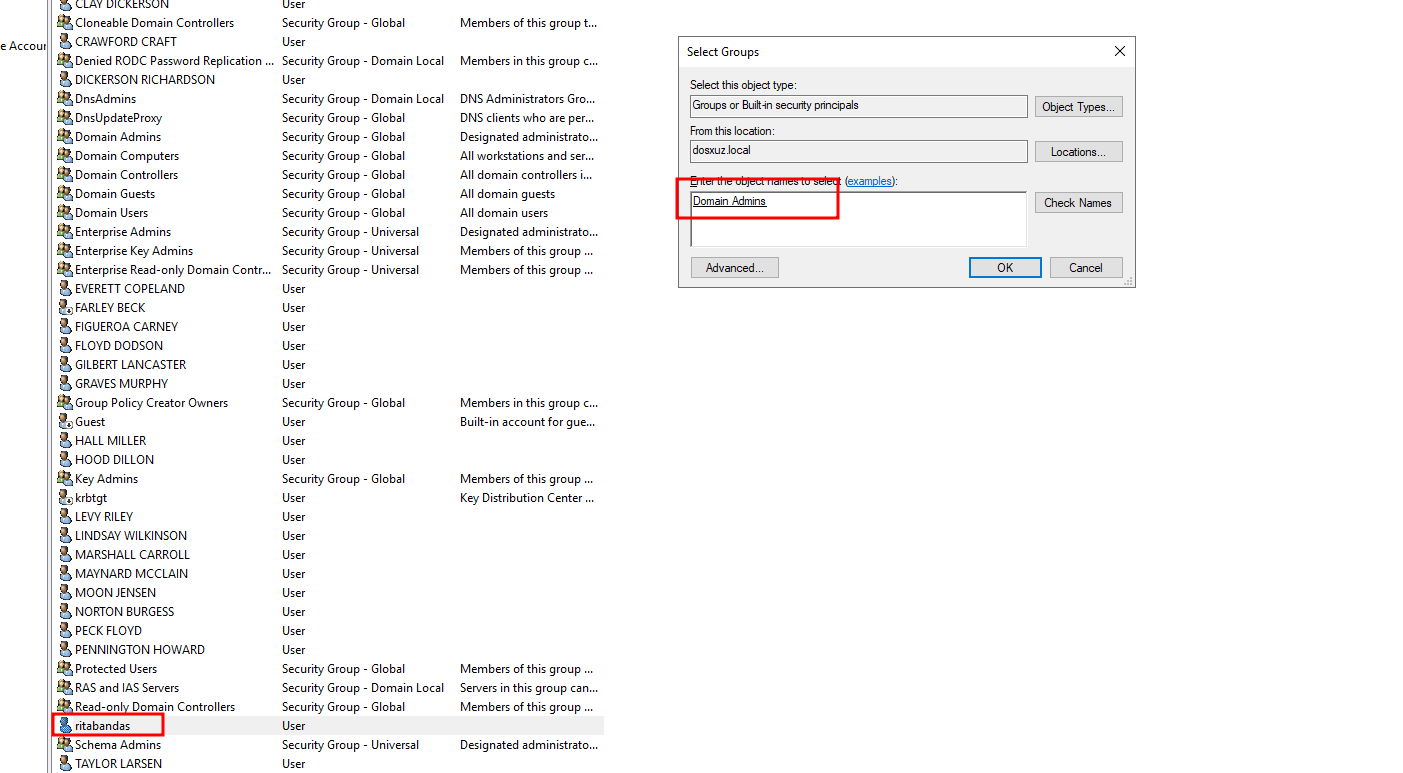Click the Schema Admins group icon
This screenshot has height=773, width=1403.
pyautogui.click(x=65, y=745)
